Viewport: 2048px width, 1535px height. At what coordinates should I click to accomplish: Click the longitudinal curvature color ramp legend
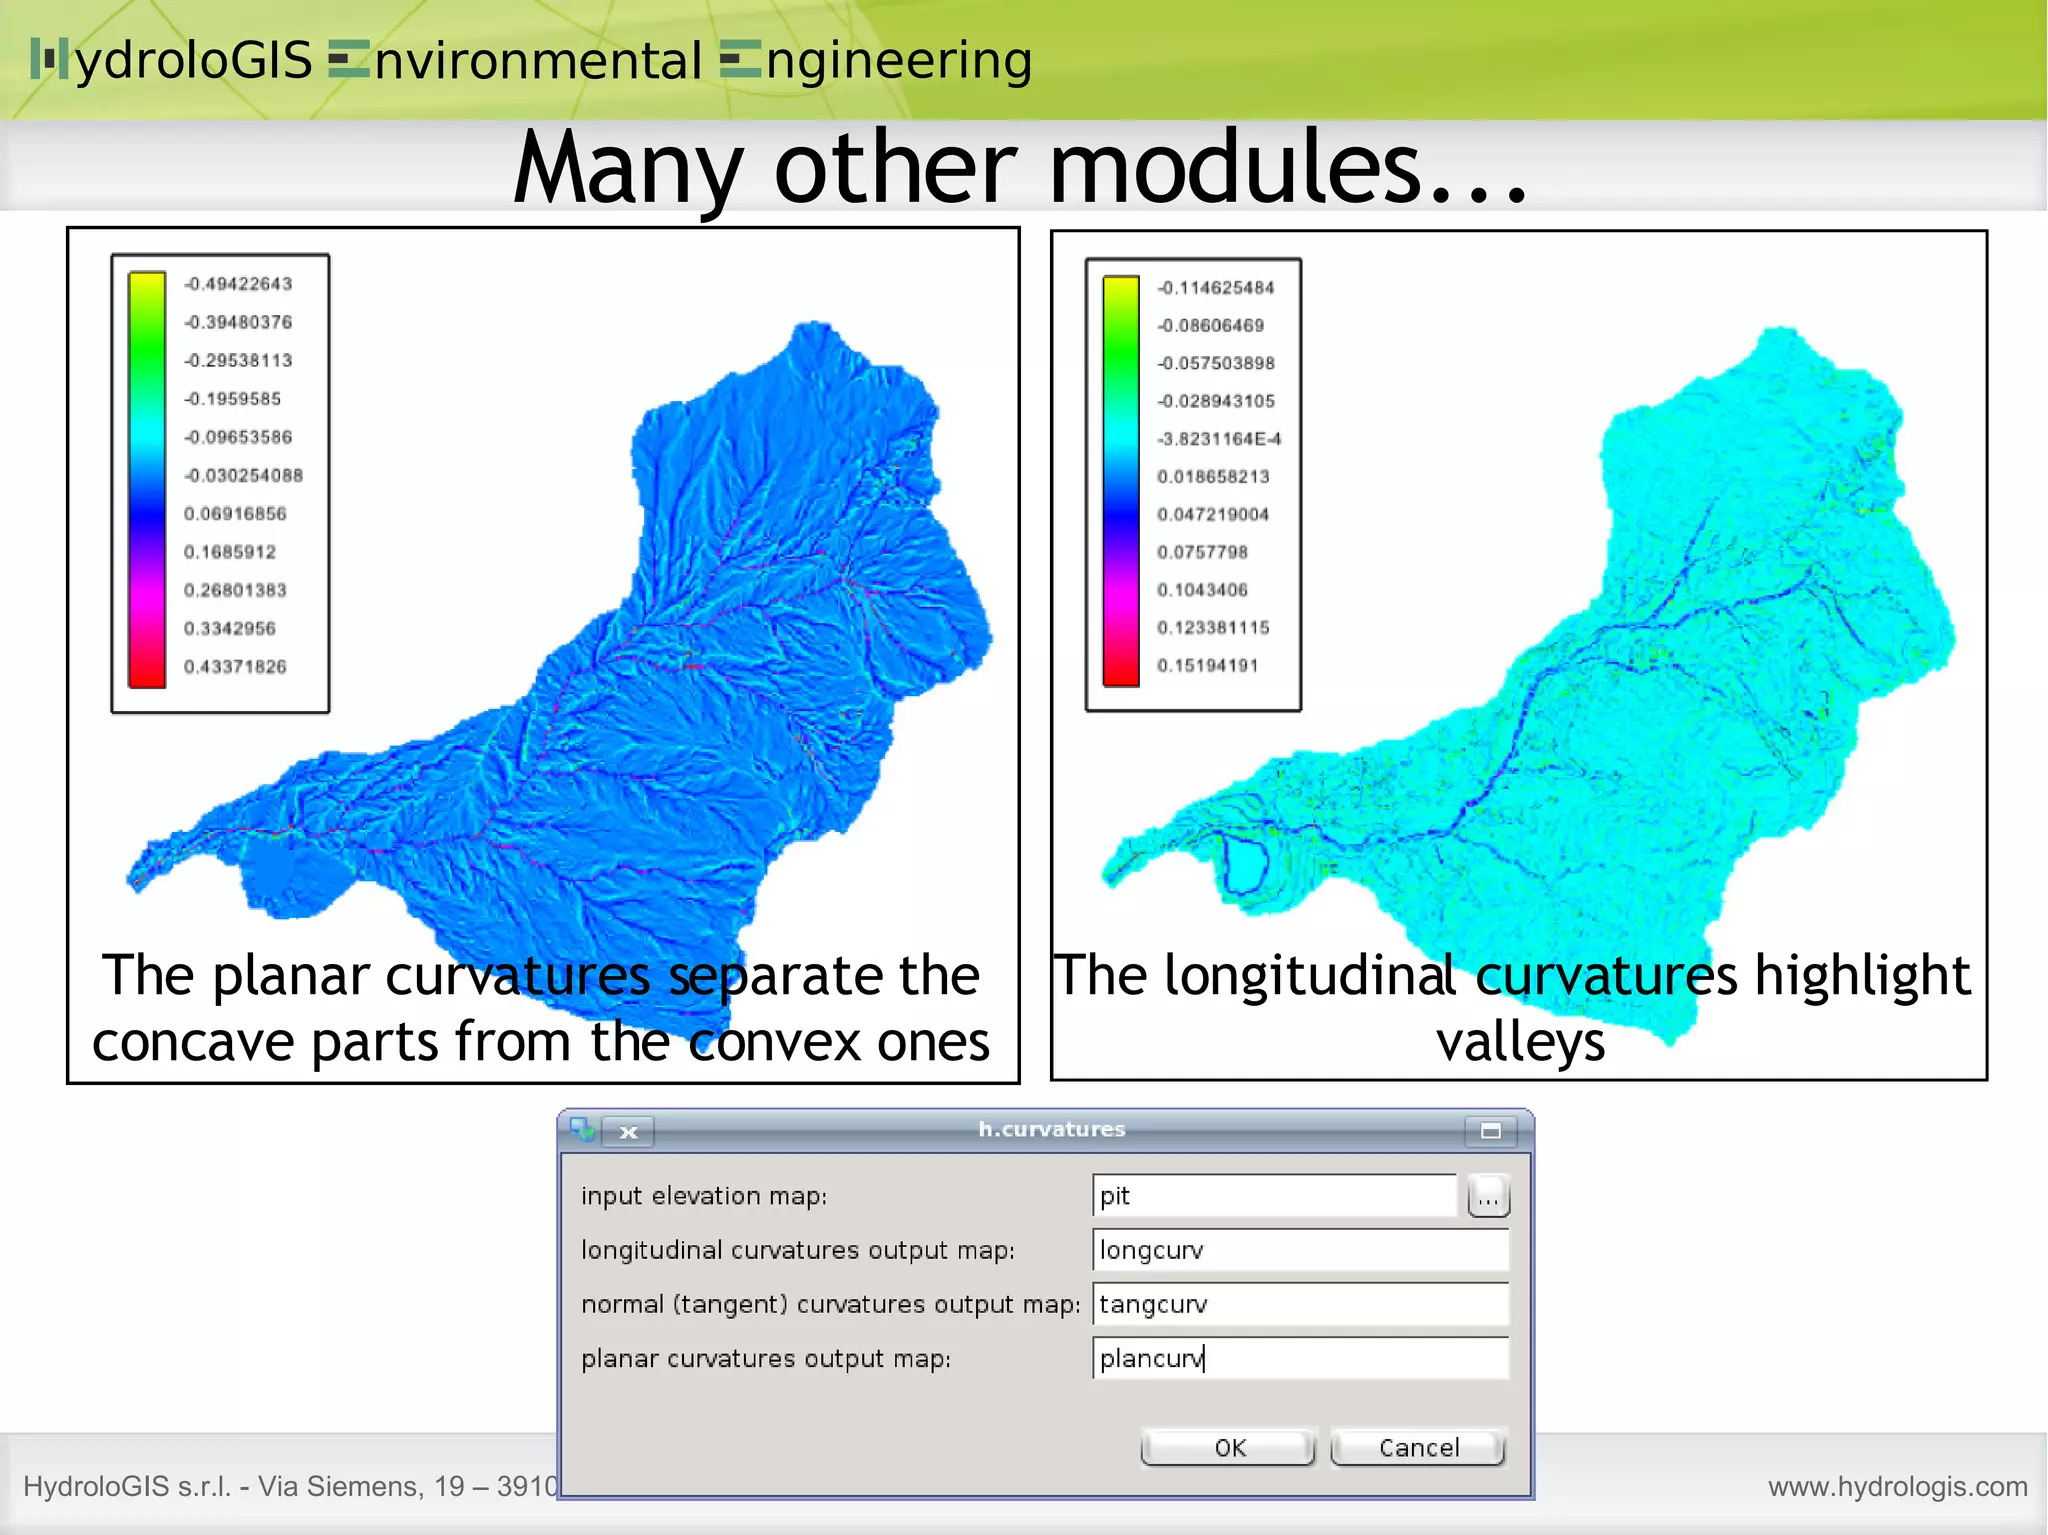tap(1121, 481)
